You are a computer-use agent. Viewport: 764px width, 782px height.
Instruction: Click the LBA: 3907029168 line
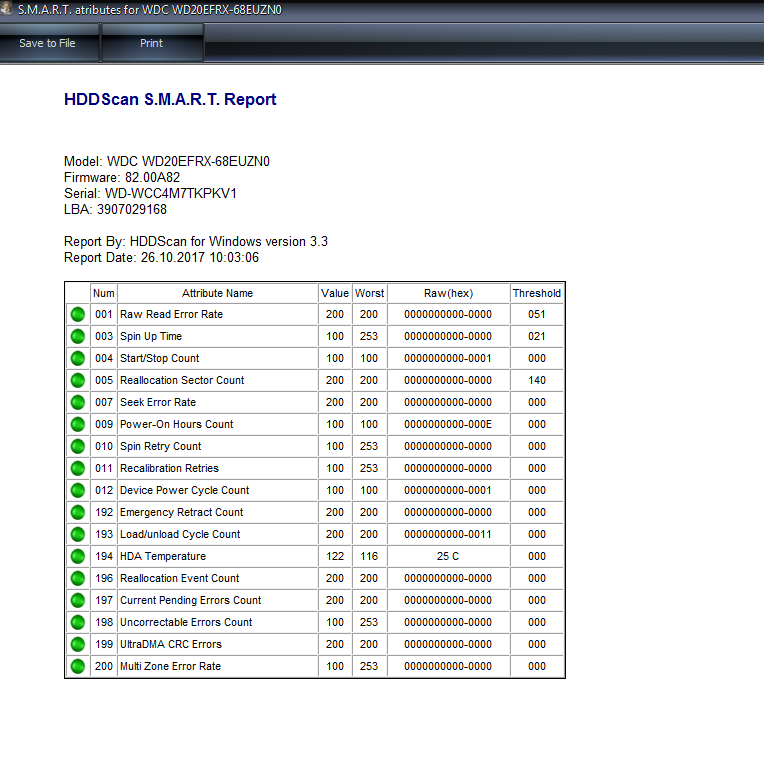click(x=115, y=209)
